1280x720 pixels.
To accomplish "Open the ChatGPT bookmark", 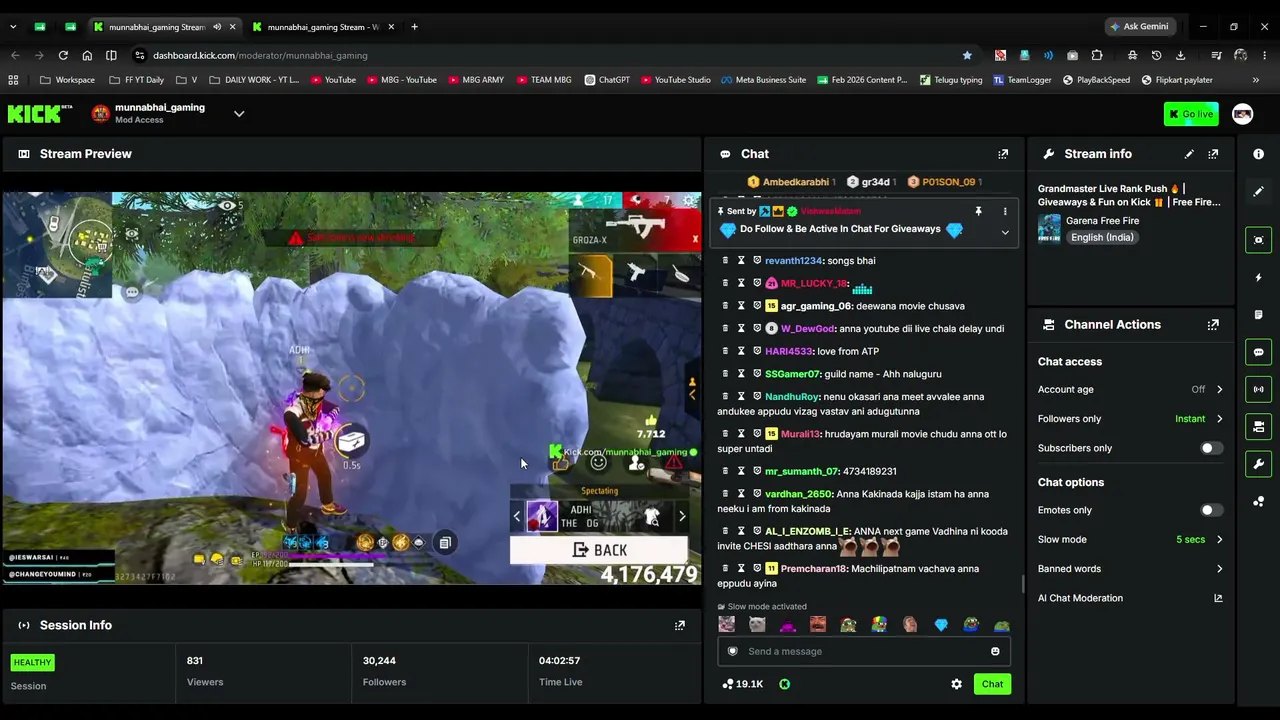I will 607,80.
